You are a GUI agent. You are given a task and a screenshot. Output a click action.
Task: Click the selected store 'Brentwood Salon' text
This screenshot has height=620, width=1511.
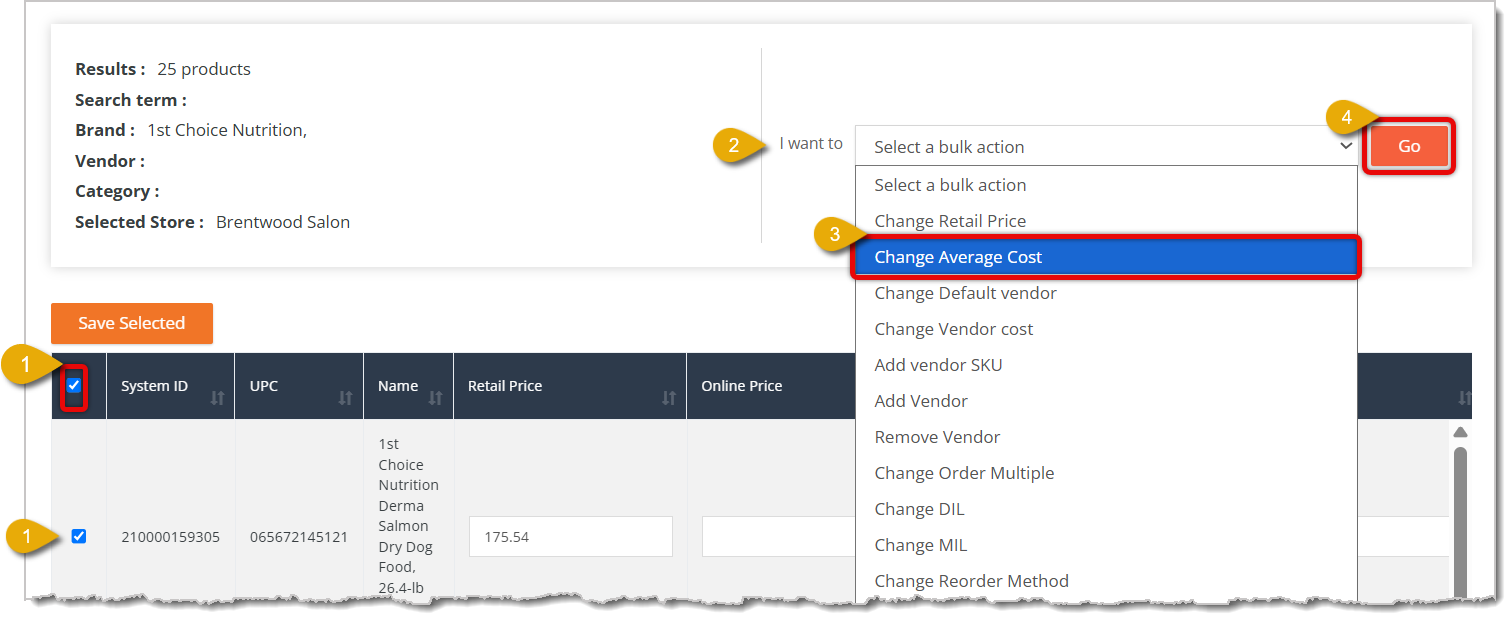(283, 222)
